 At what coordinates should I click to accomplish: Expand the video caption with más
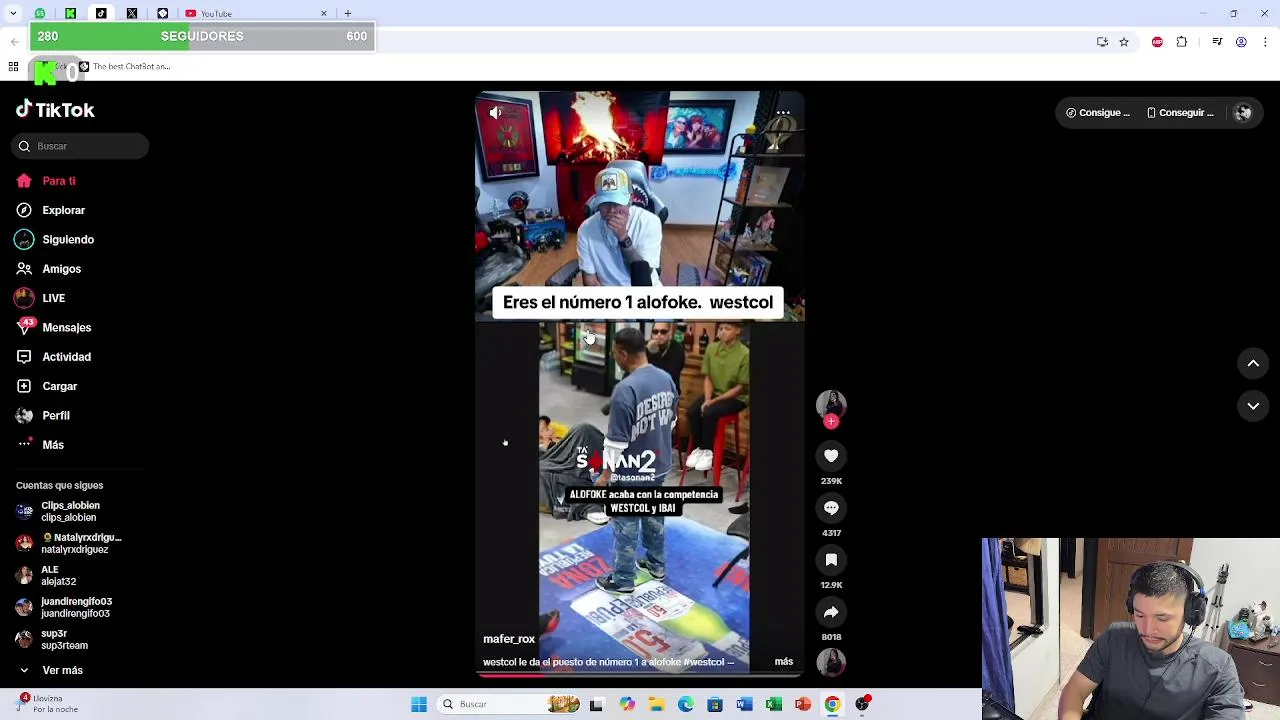(784, 662)
